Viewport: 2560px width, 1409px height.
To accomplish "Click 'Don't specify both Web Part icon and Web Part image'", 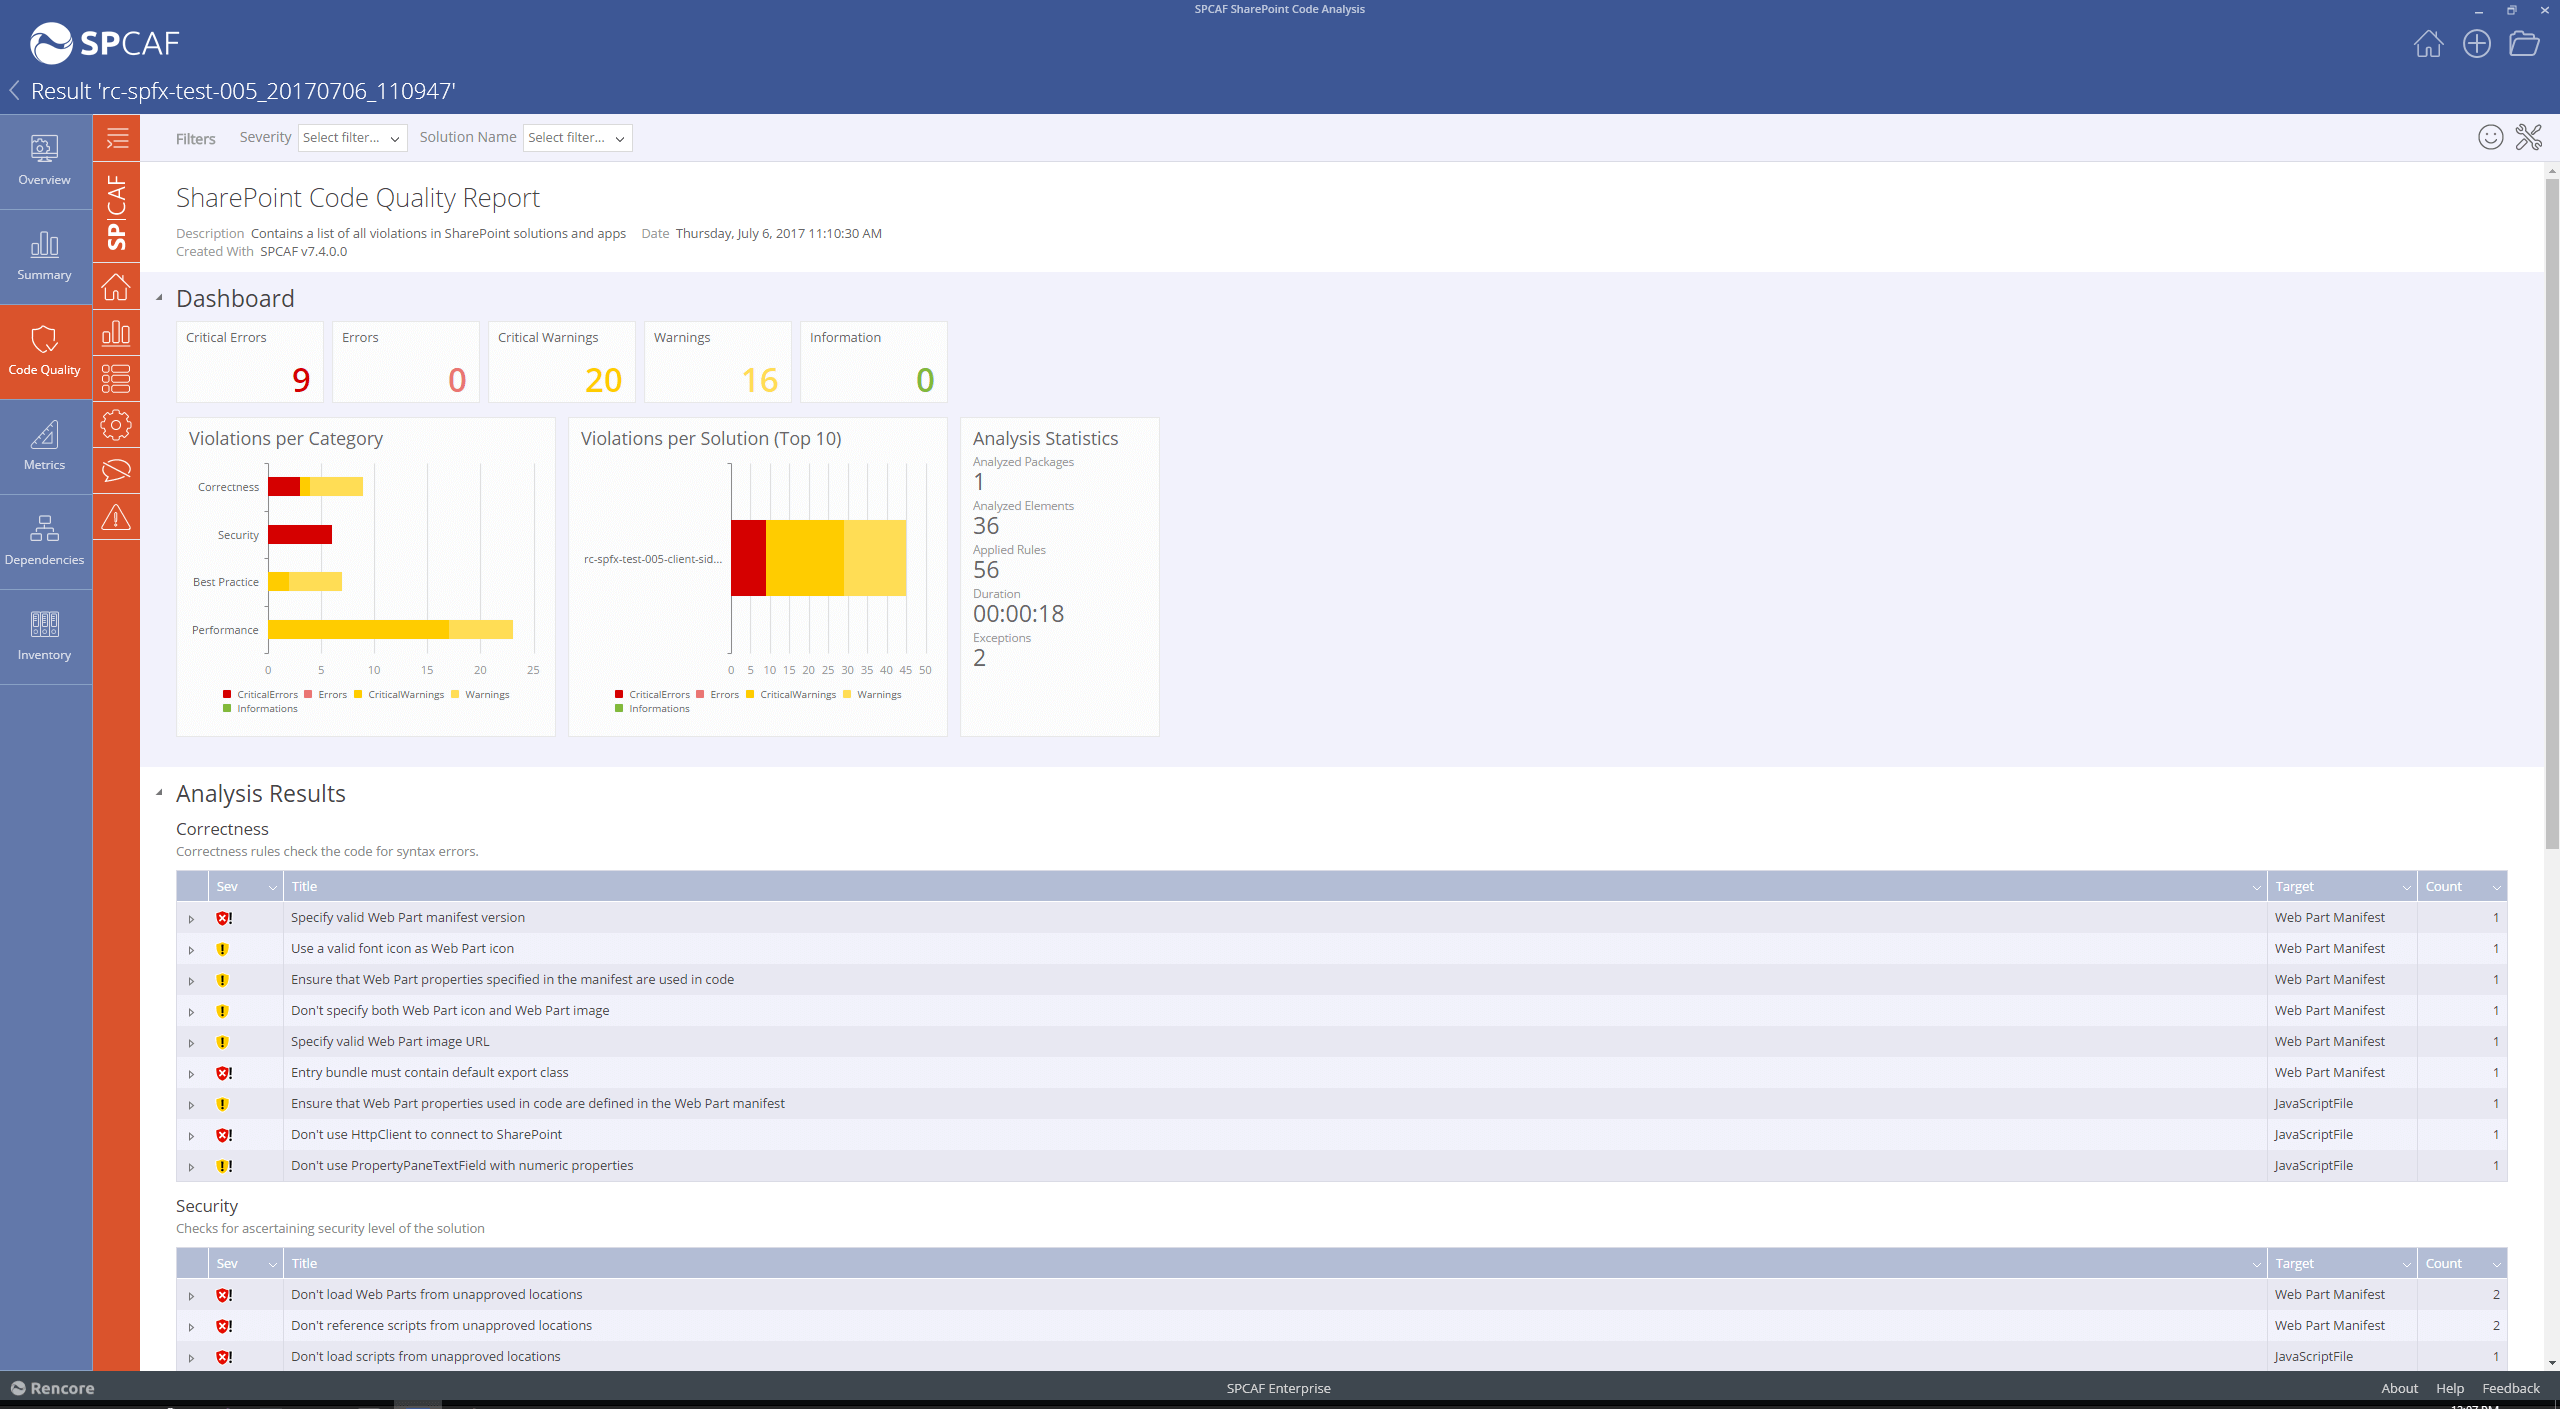I will 450,1011.
